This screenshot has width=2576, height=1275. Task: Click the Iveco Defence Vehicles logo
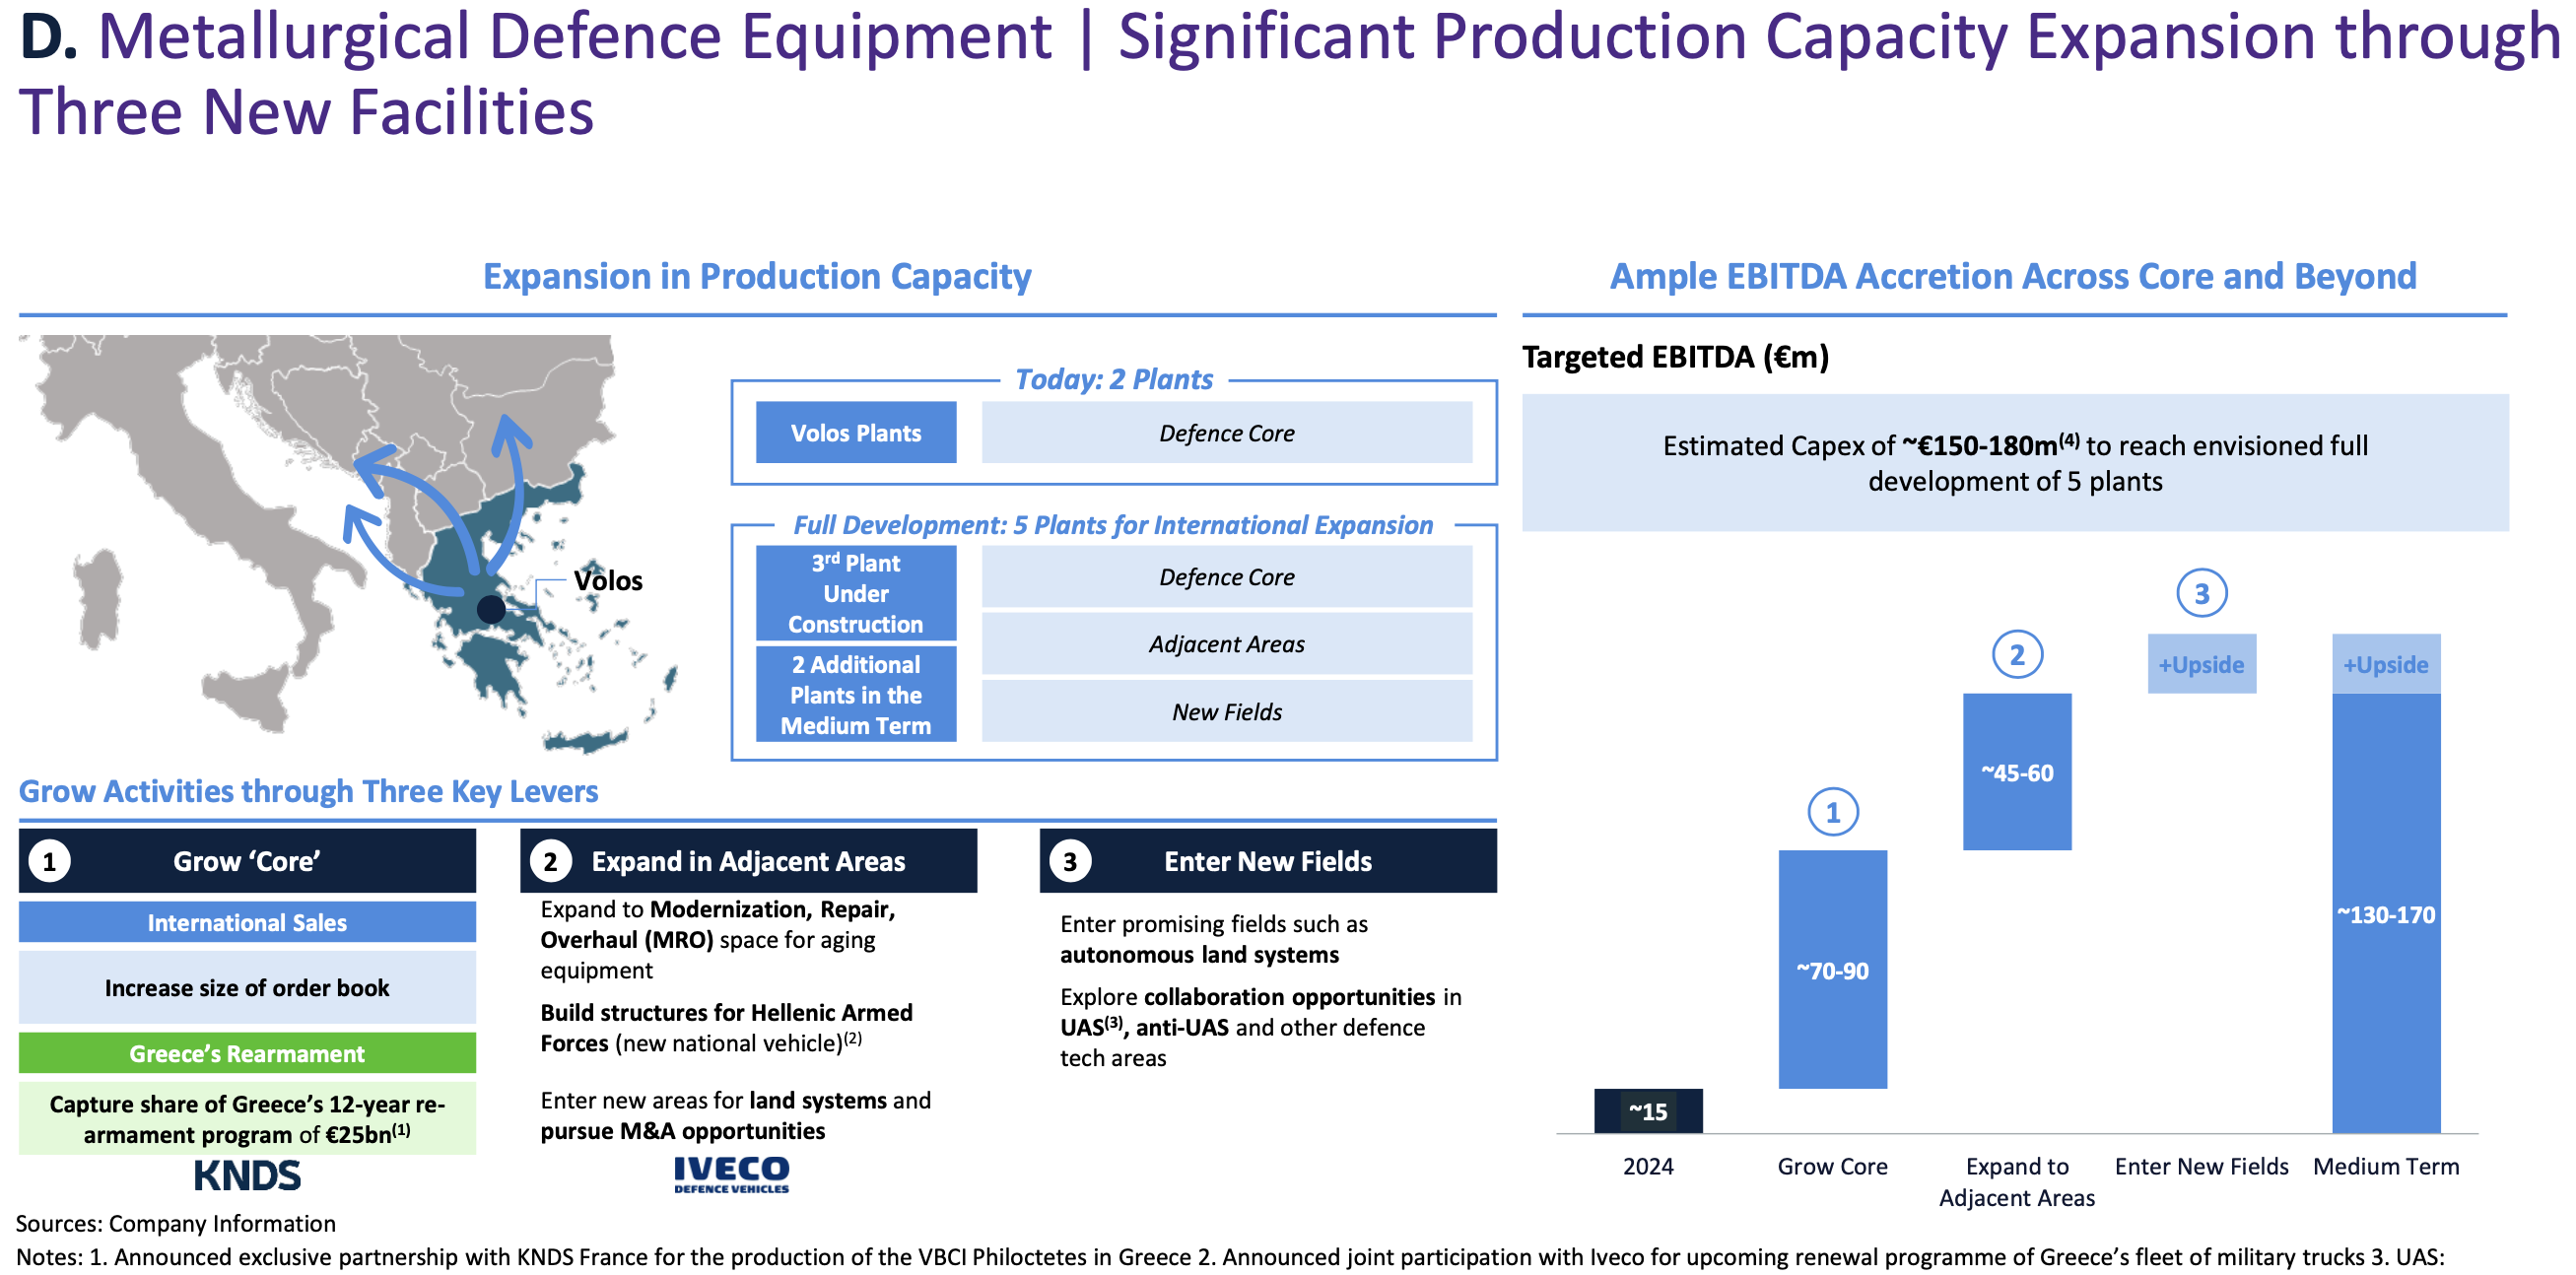coord(731,1174)
